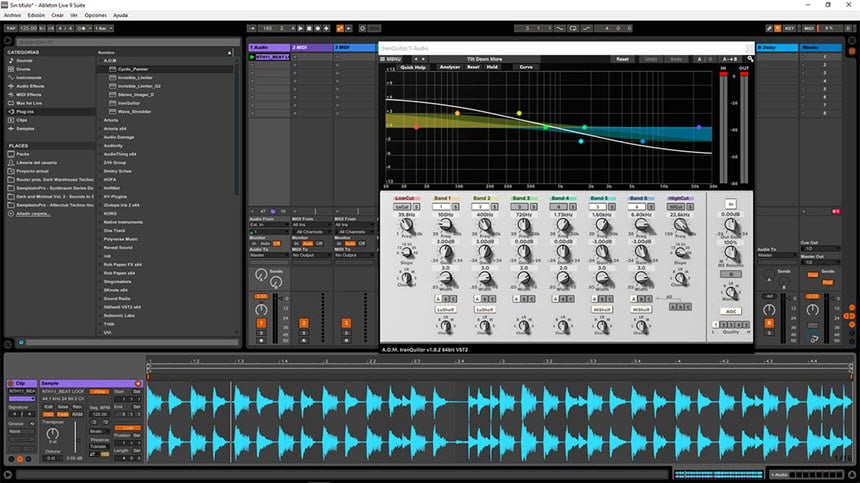Open the 1 Bar quantization dropdown

click(x=104, y=28)
